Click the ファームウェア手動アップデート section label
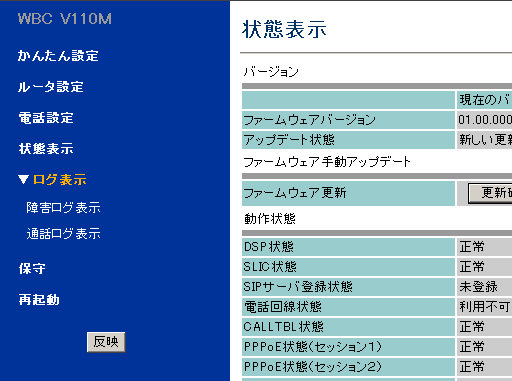Screen dimensions: 512x381 [x=327, y=162]
